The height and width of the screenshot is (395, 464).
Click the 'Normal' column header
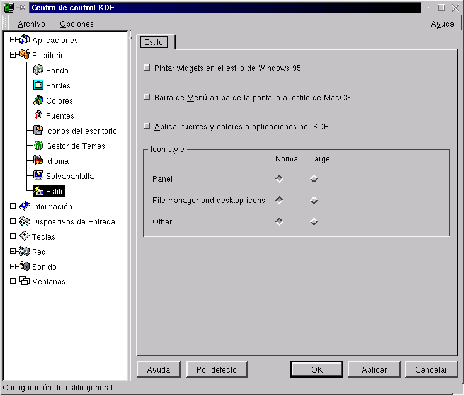click(x=286, y=159)
